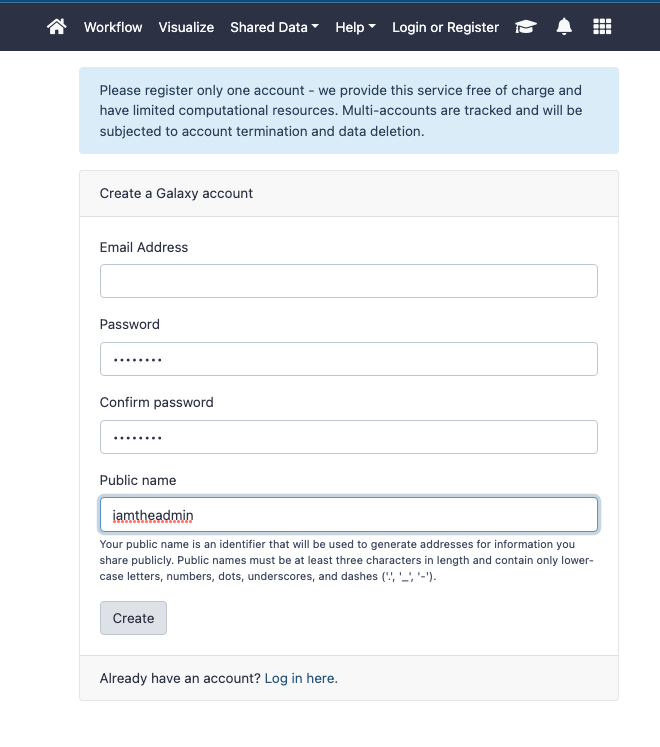Follow the 'Log in here.' link
The image size is (660, 747).
[301, 678]
